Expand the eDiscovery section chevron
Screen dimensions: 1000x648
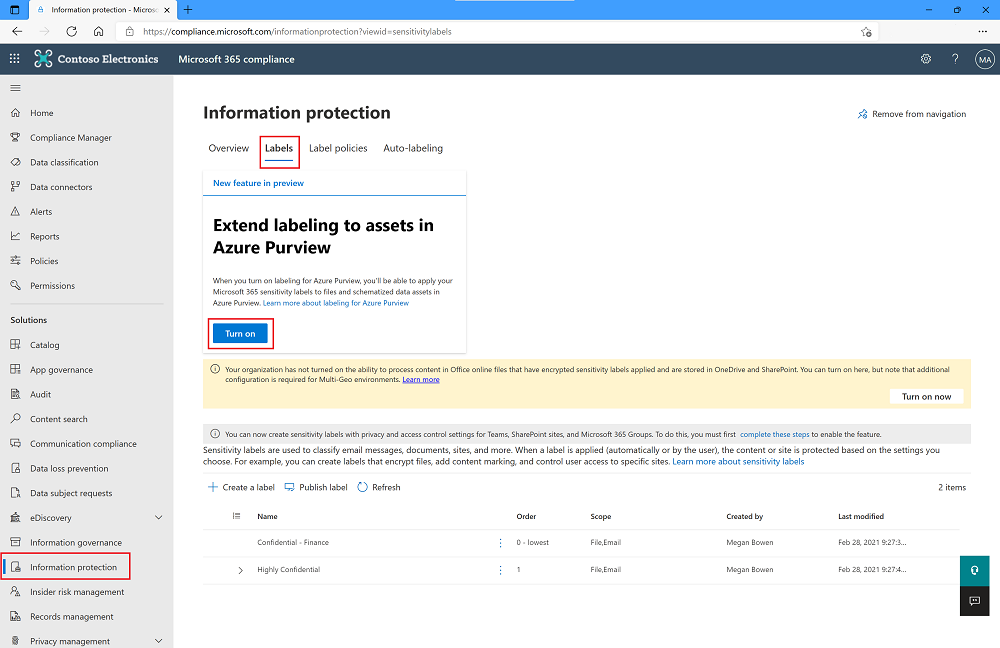coord(158,517)
